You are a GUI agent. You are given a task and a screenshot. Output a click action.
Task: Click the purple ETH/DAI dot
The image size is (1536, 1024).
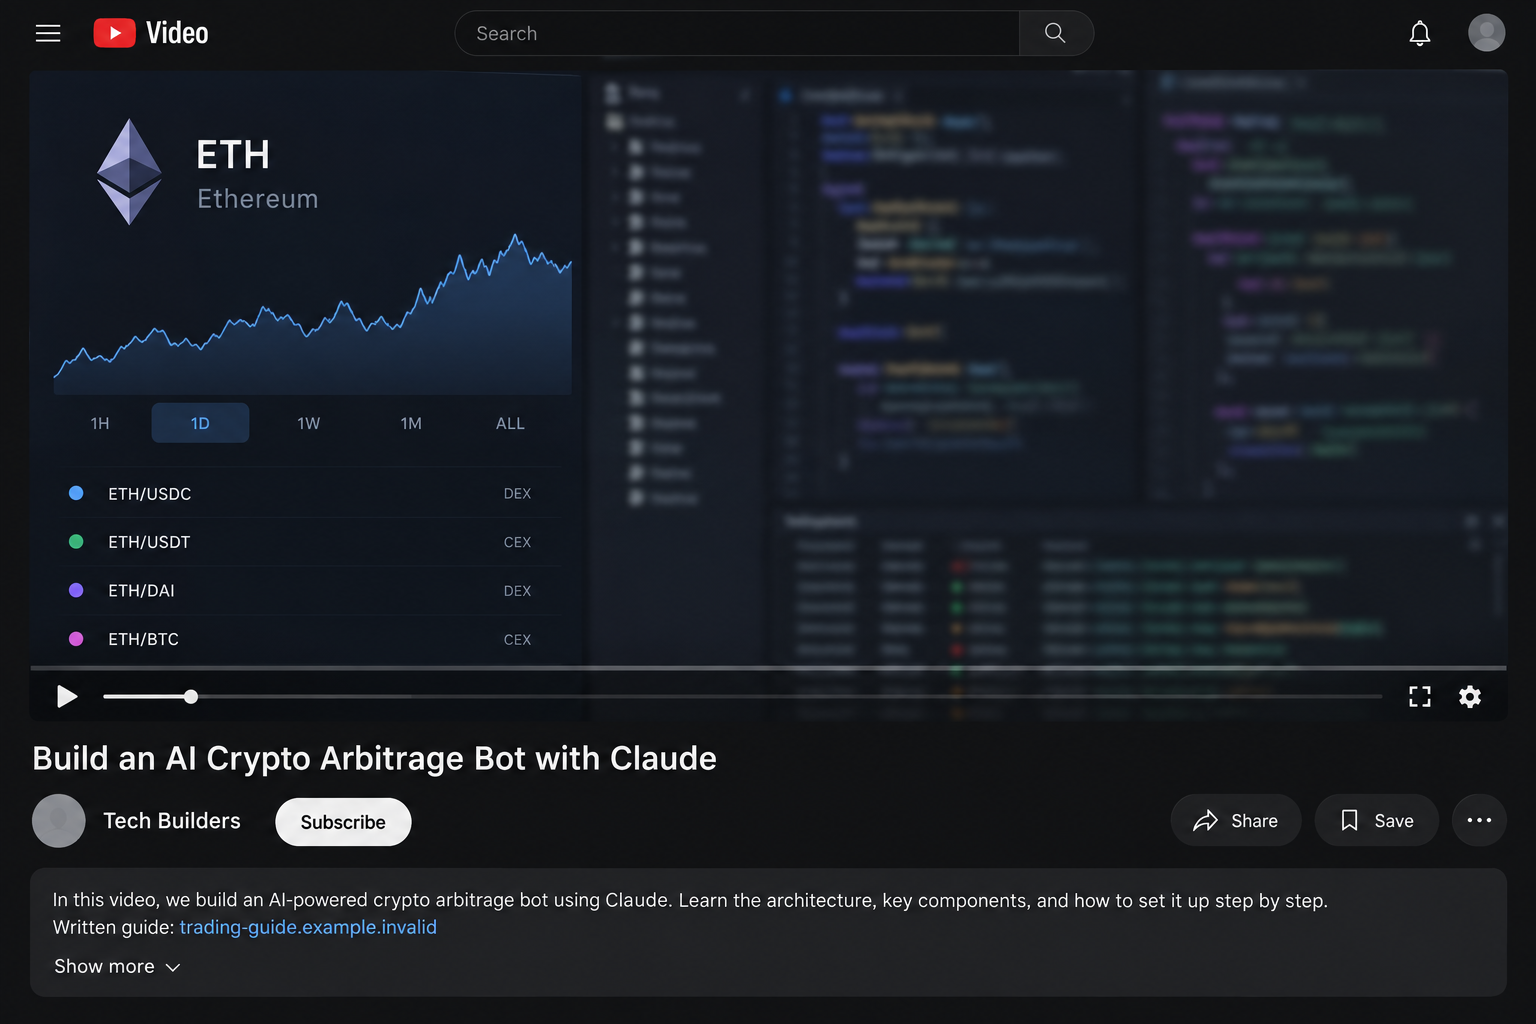(76, 590)
